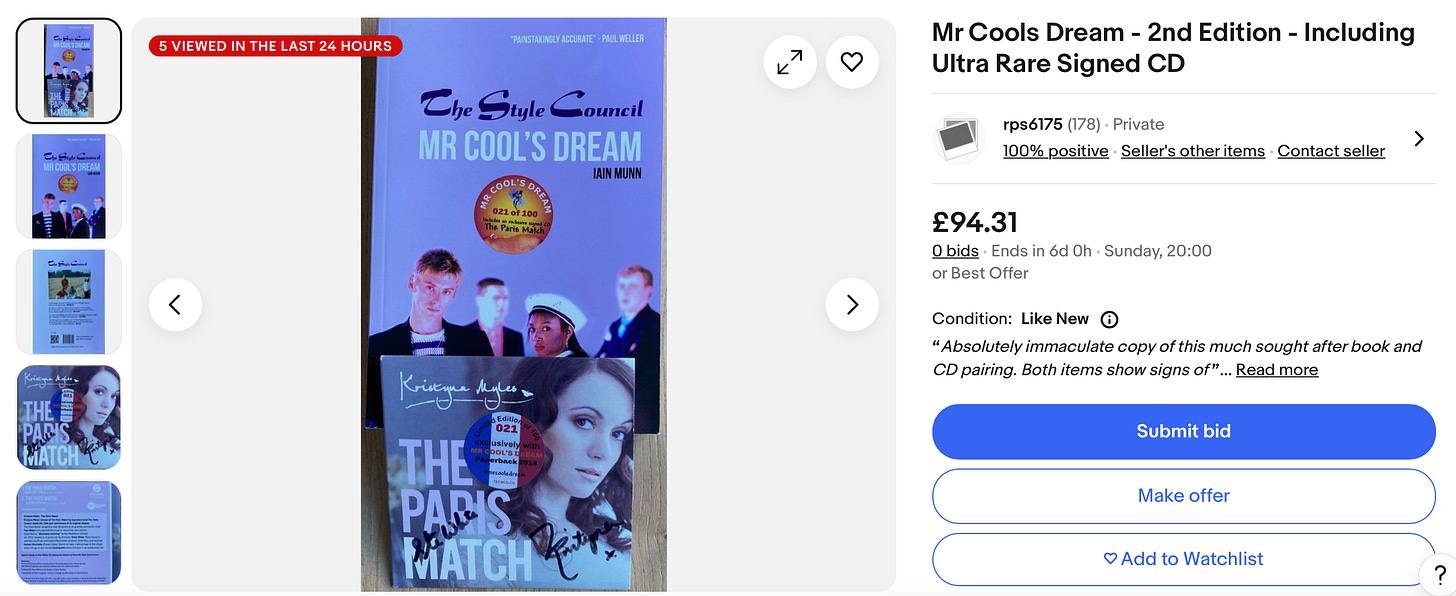Viewport: 1456px width, 596px height.
Task: Advance to the next image with the right arrow
Action: coord(852,304)
